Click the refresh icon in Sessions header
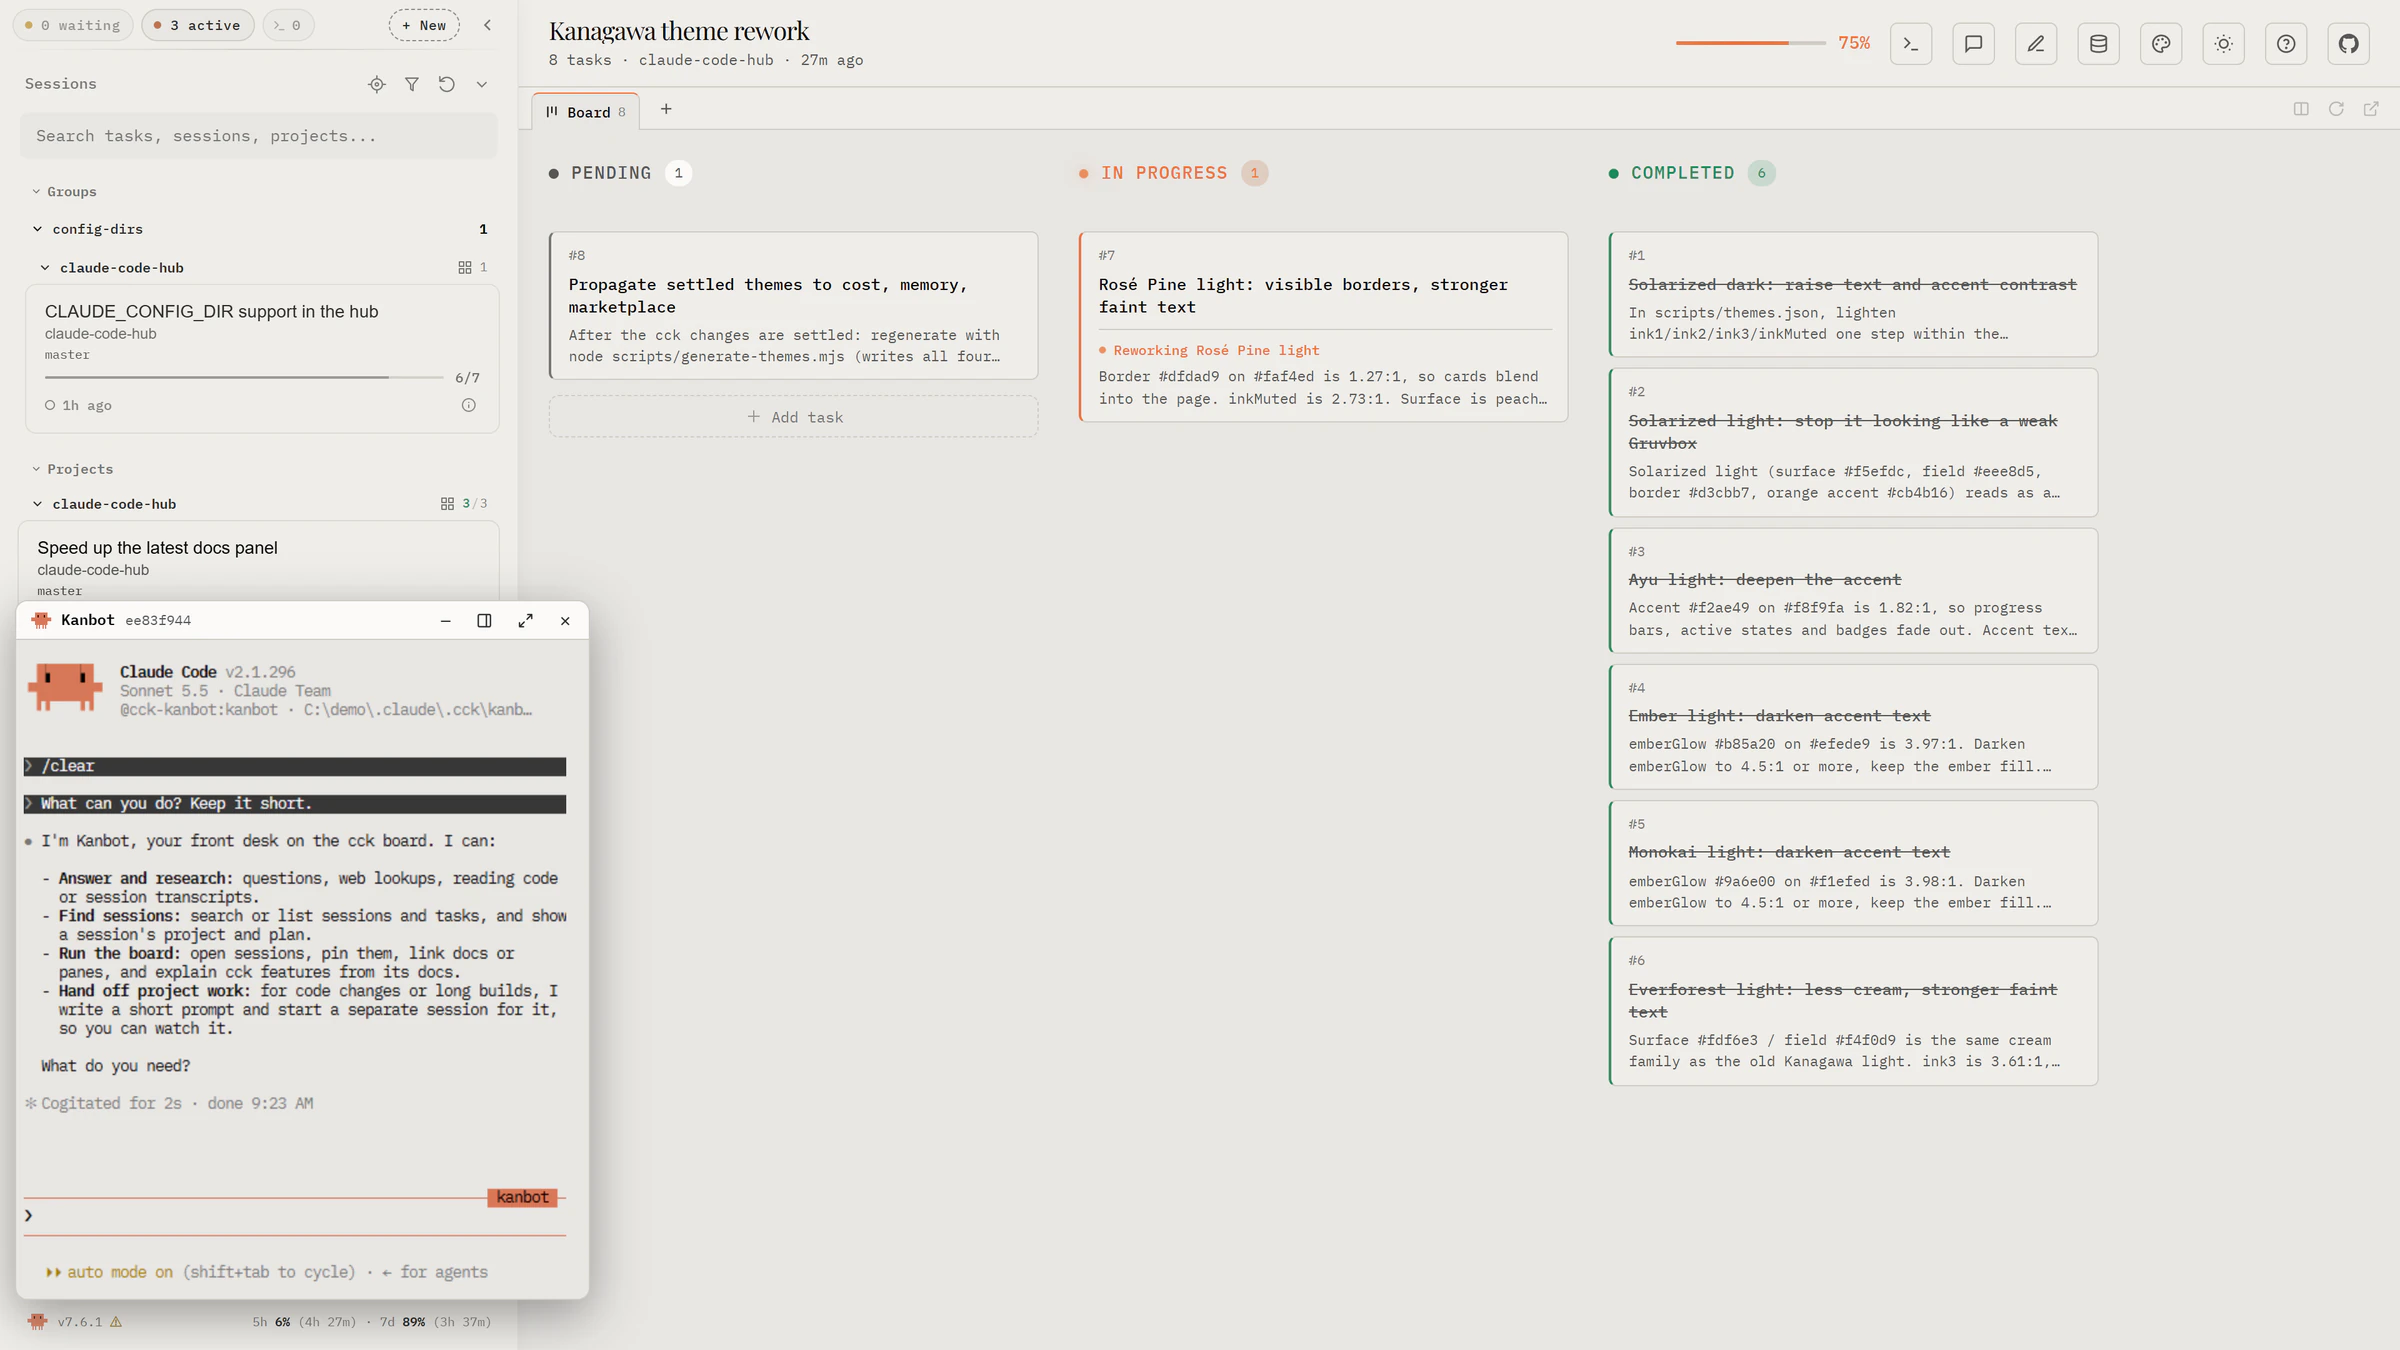The image size is (2400, 1350). (446, 84)
